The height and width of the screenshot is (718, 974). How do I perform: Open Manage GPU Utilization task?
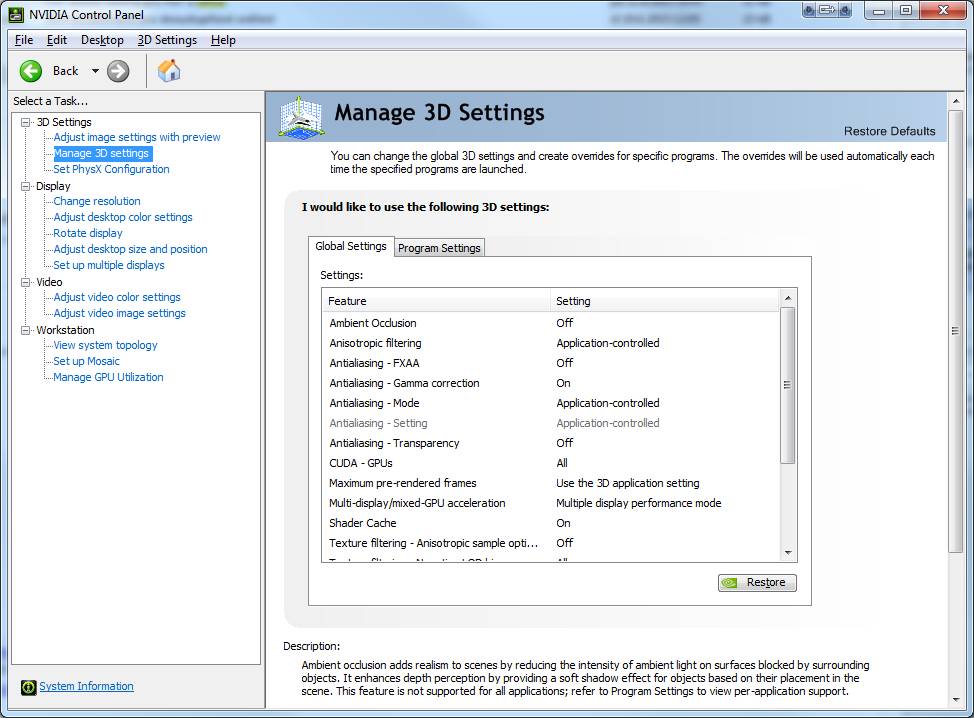click(108, 378)
